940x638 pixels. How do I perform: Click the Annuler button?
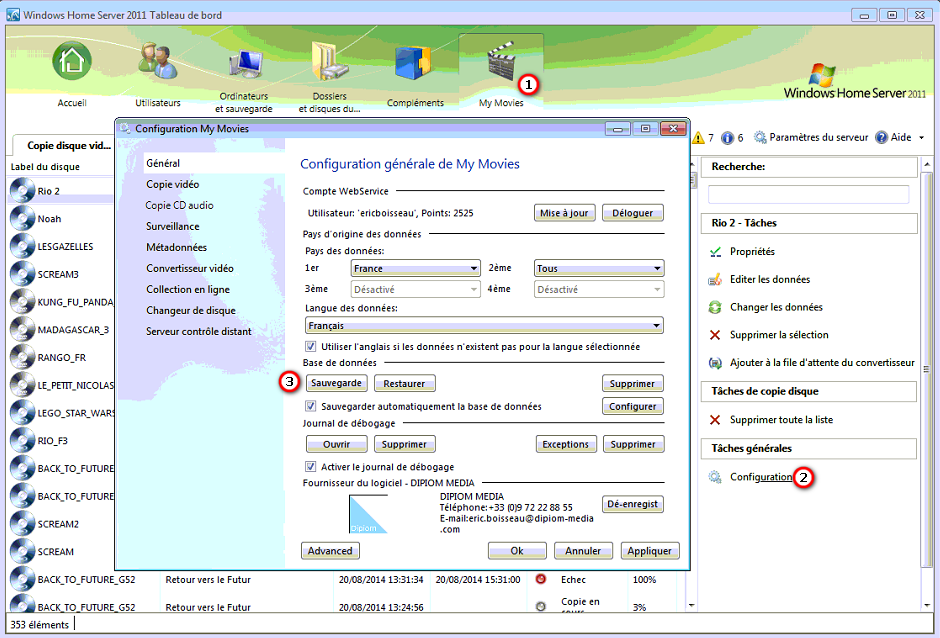[x=583, y=551]
